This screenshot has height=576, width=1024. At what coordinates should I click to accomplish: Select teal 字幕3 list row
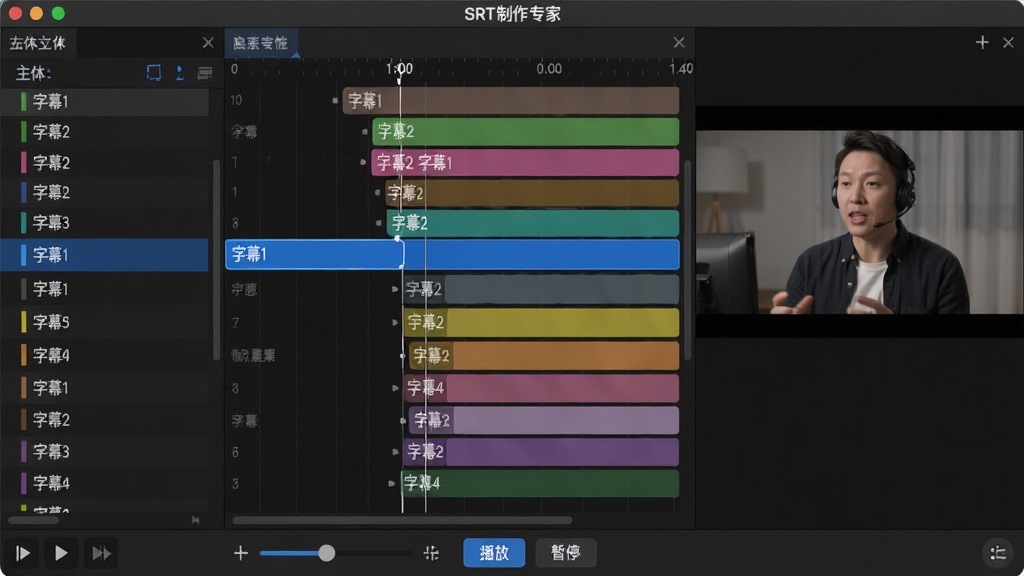[x=104, y=223]
